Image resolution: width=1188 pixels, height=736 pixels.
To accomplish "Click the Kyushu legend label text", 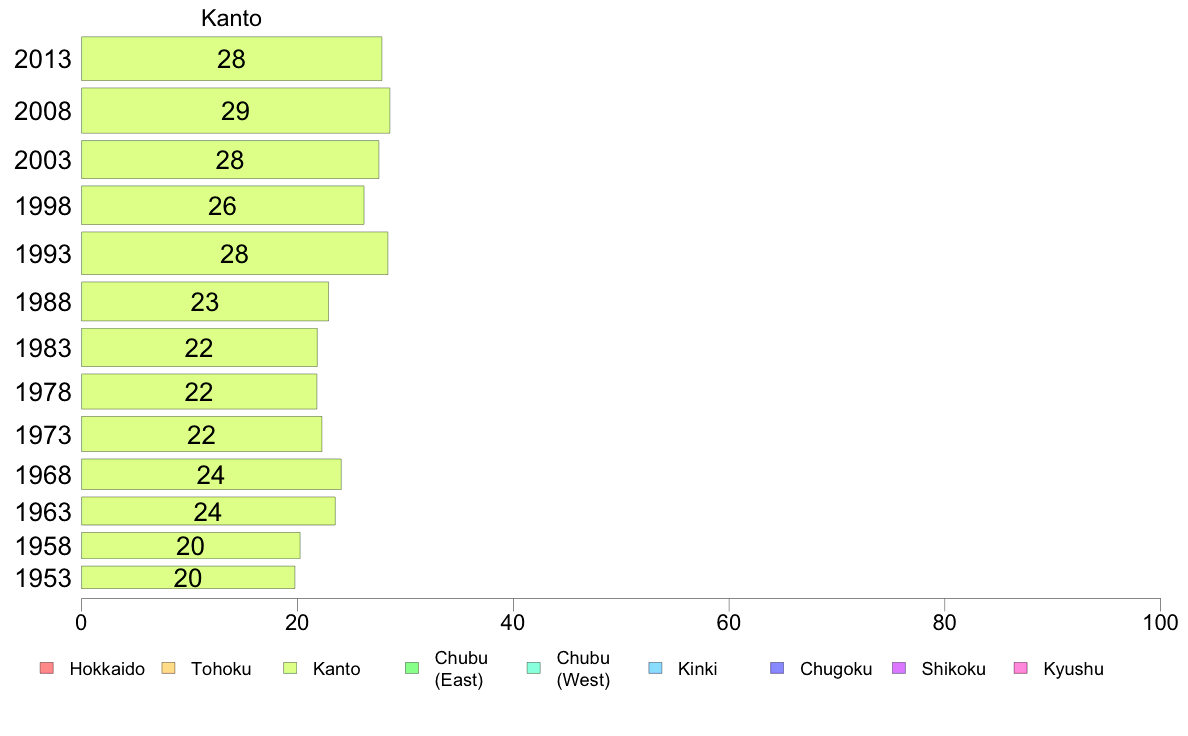I will 1073,669.
